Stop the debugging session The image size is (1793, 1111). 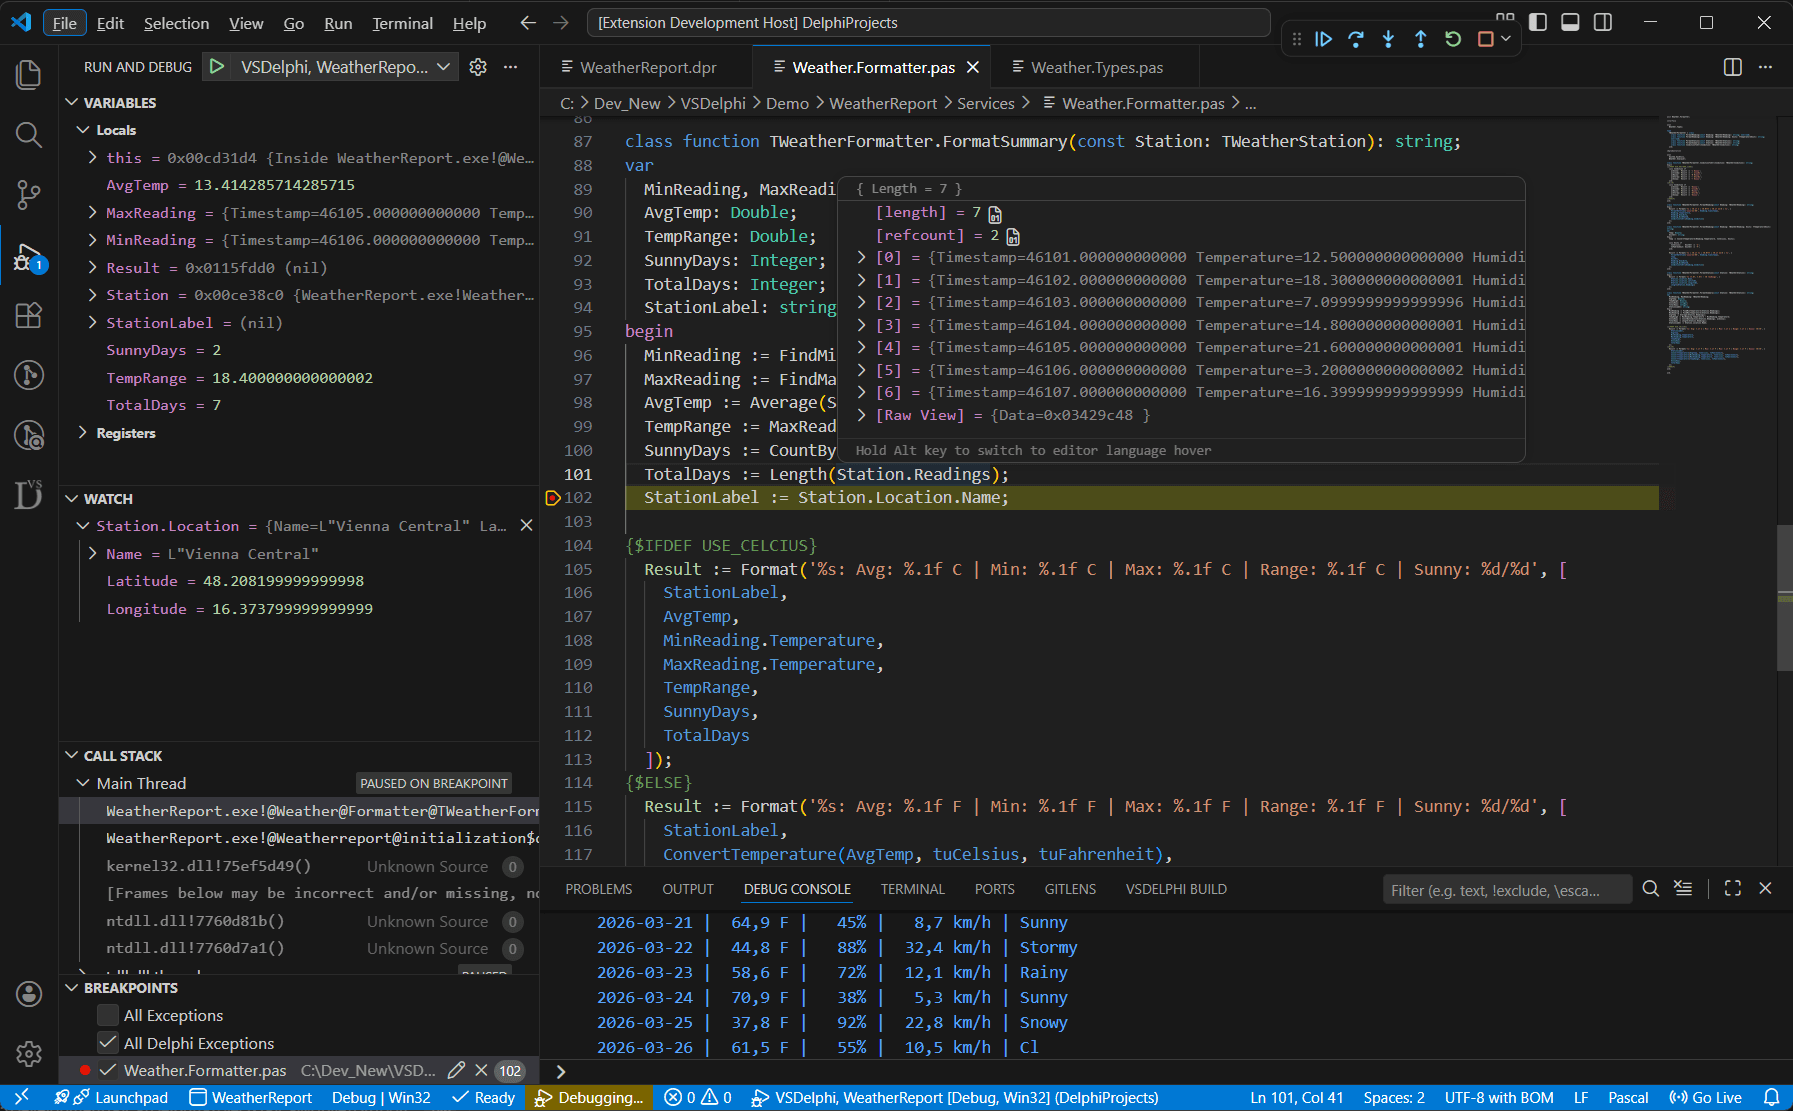coord(1484,39)
